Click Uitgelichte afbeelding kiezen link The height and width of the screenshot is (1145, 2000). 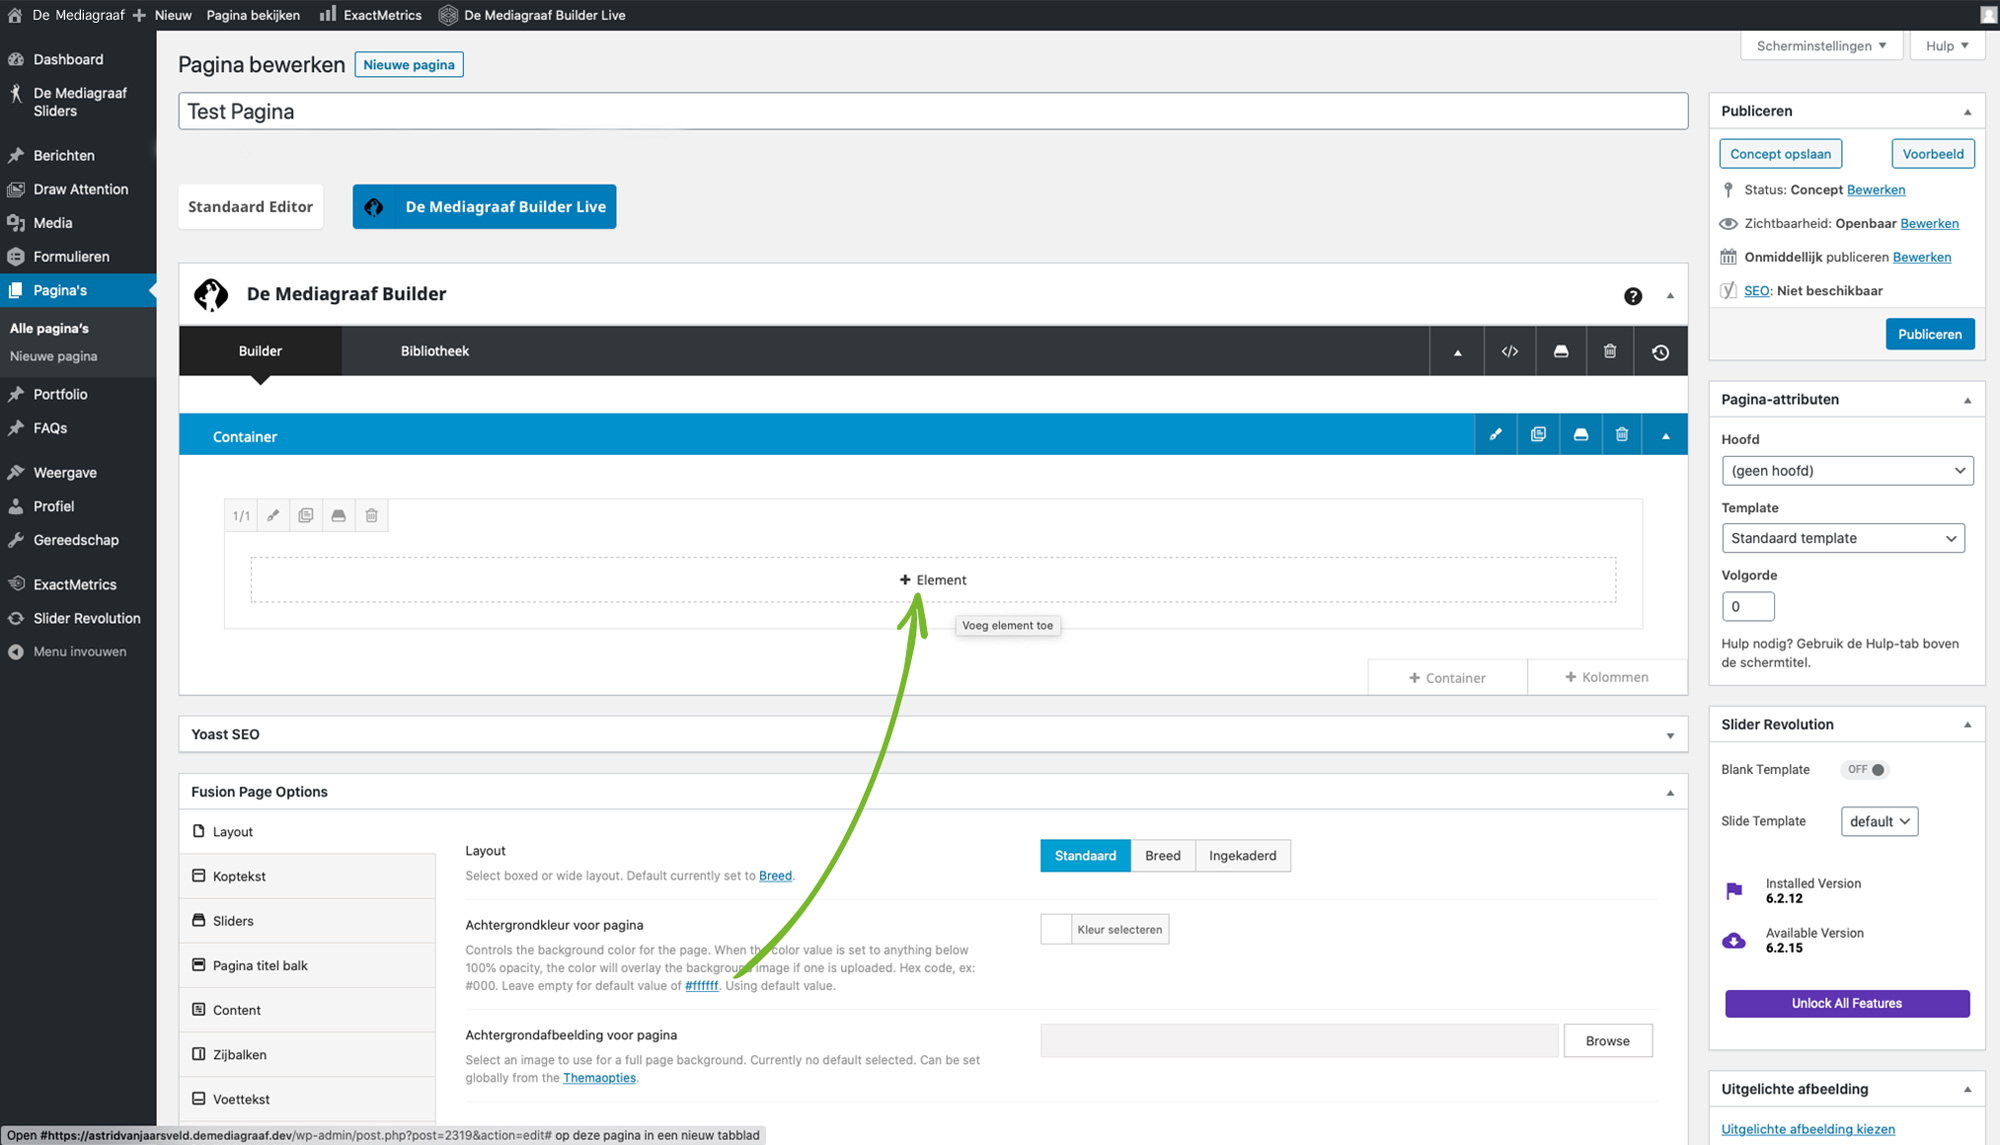(1807, 1129)
